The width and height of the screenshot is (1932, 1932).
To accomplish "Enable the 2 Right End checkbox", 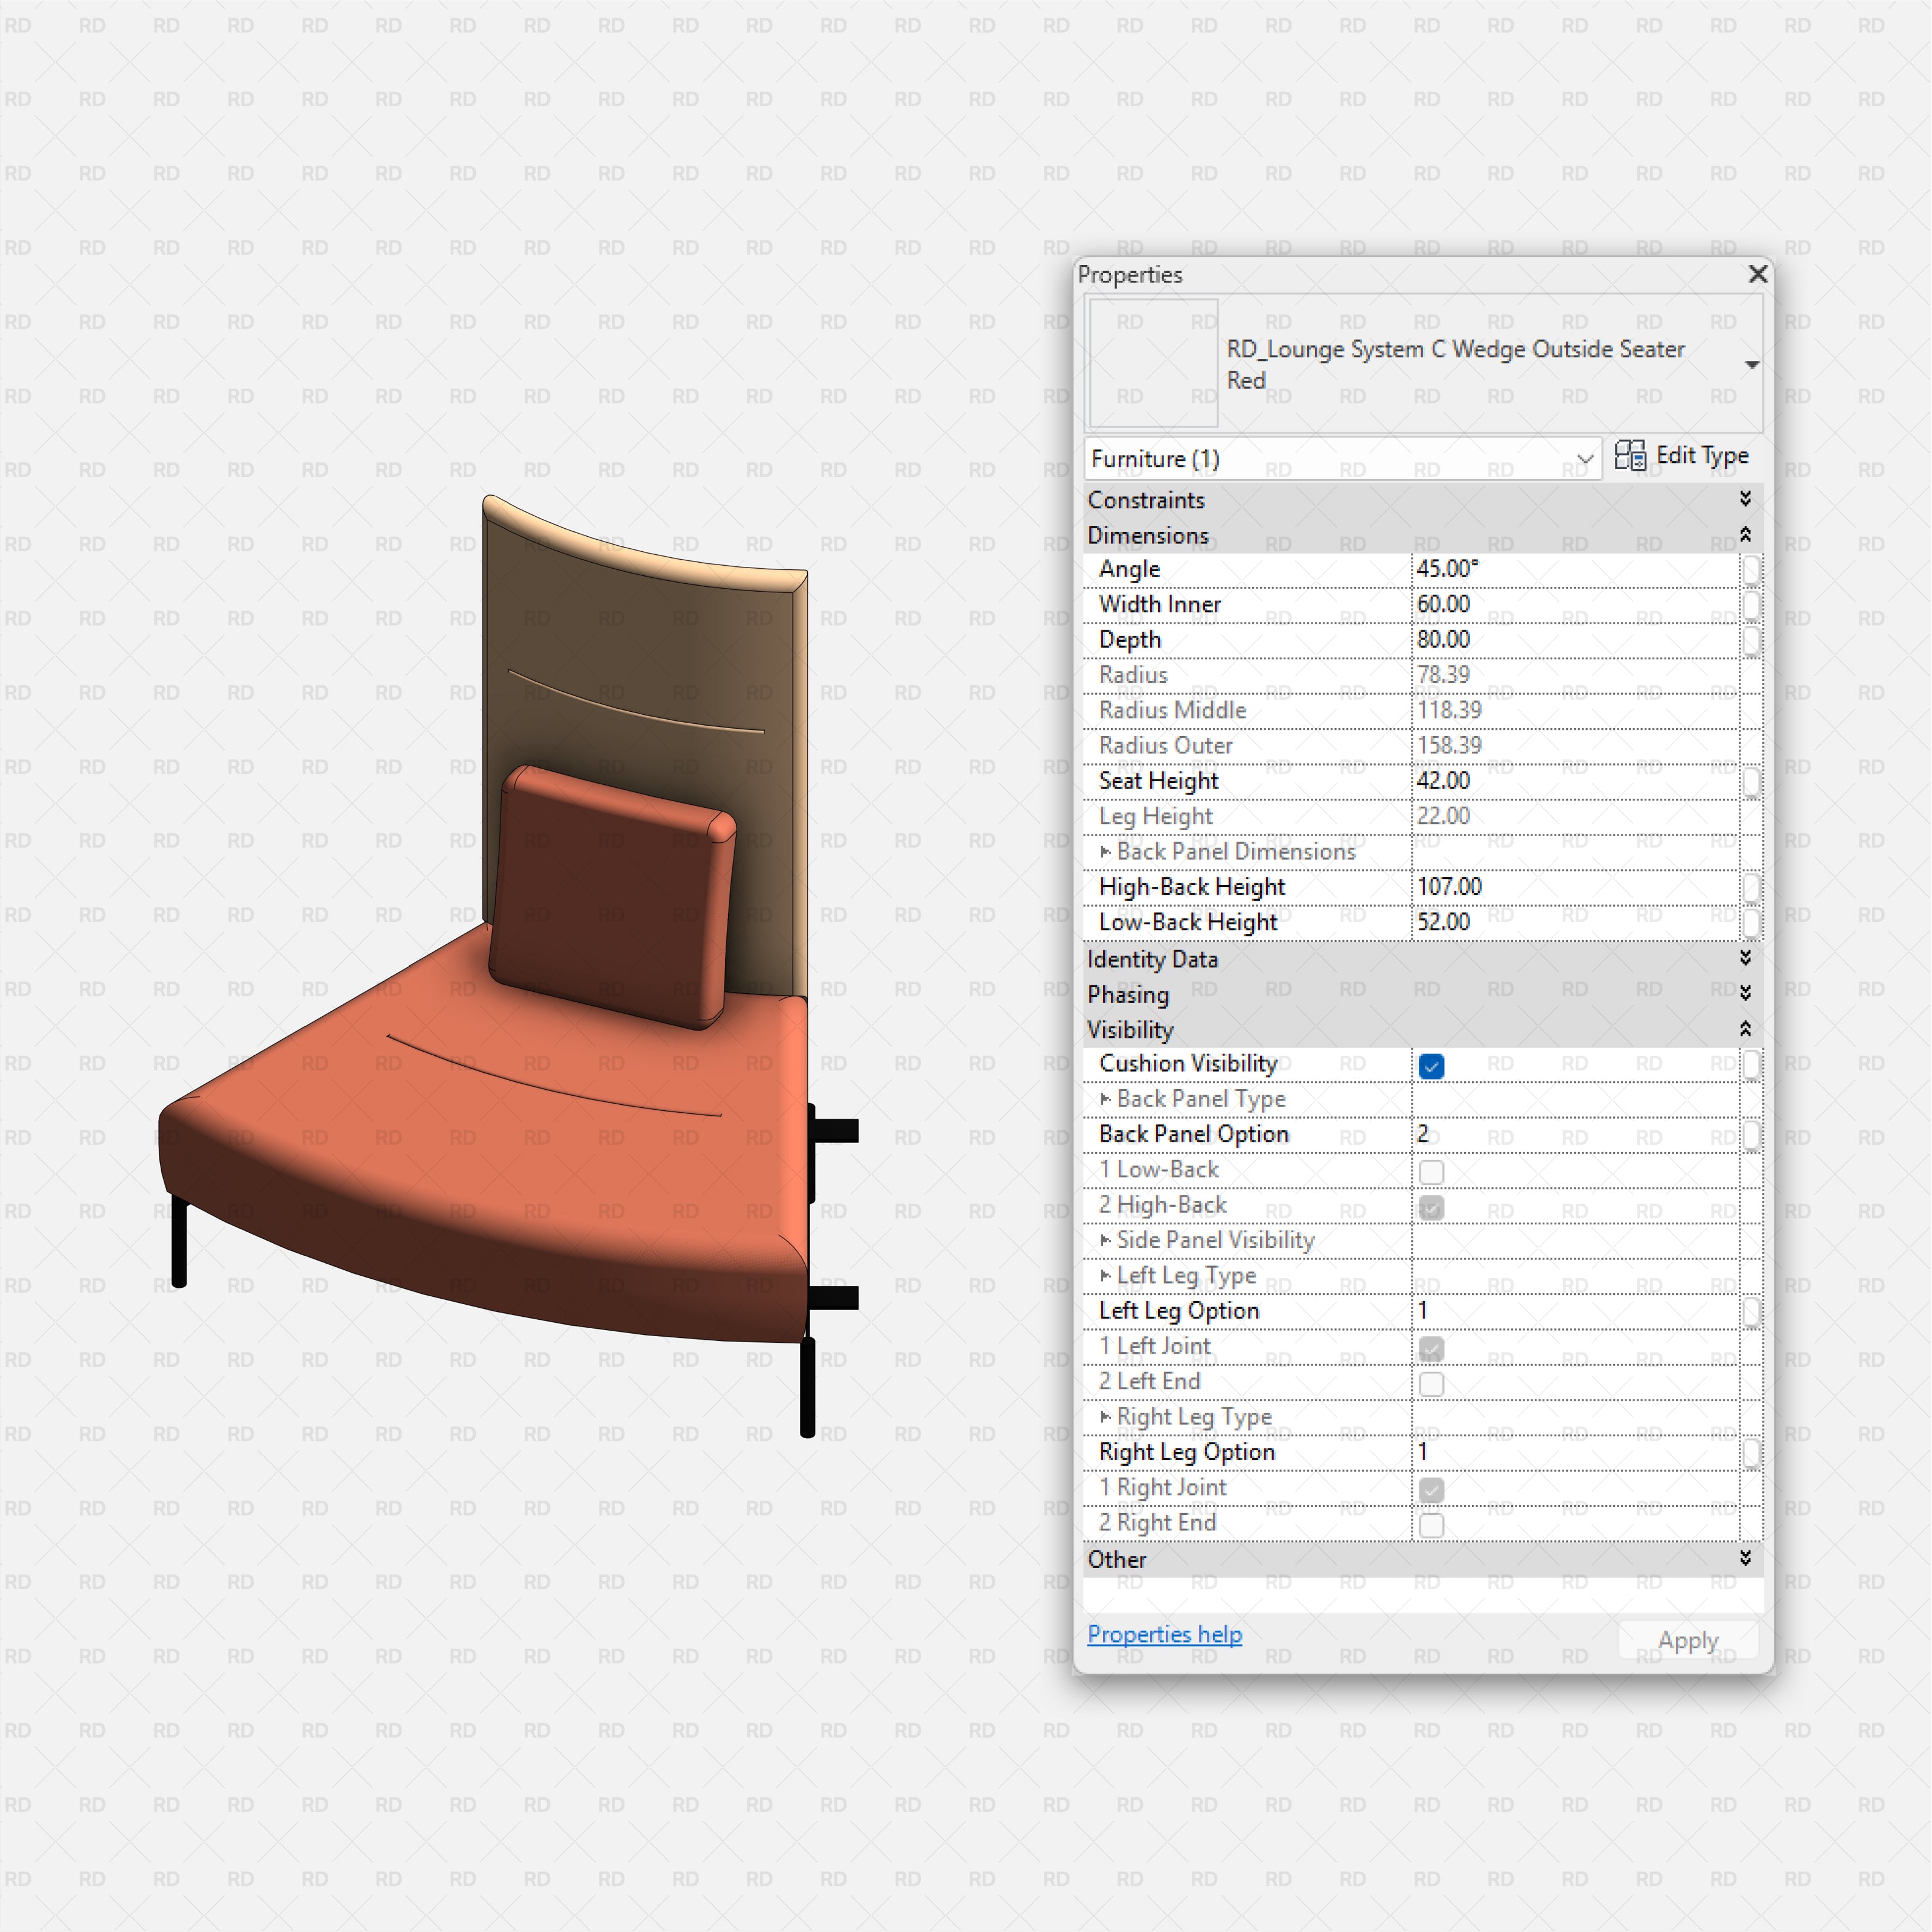I will point(1432,1525).
